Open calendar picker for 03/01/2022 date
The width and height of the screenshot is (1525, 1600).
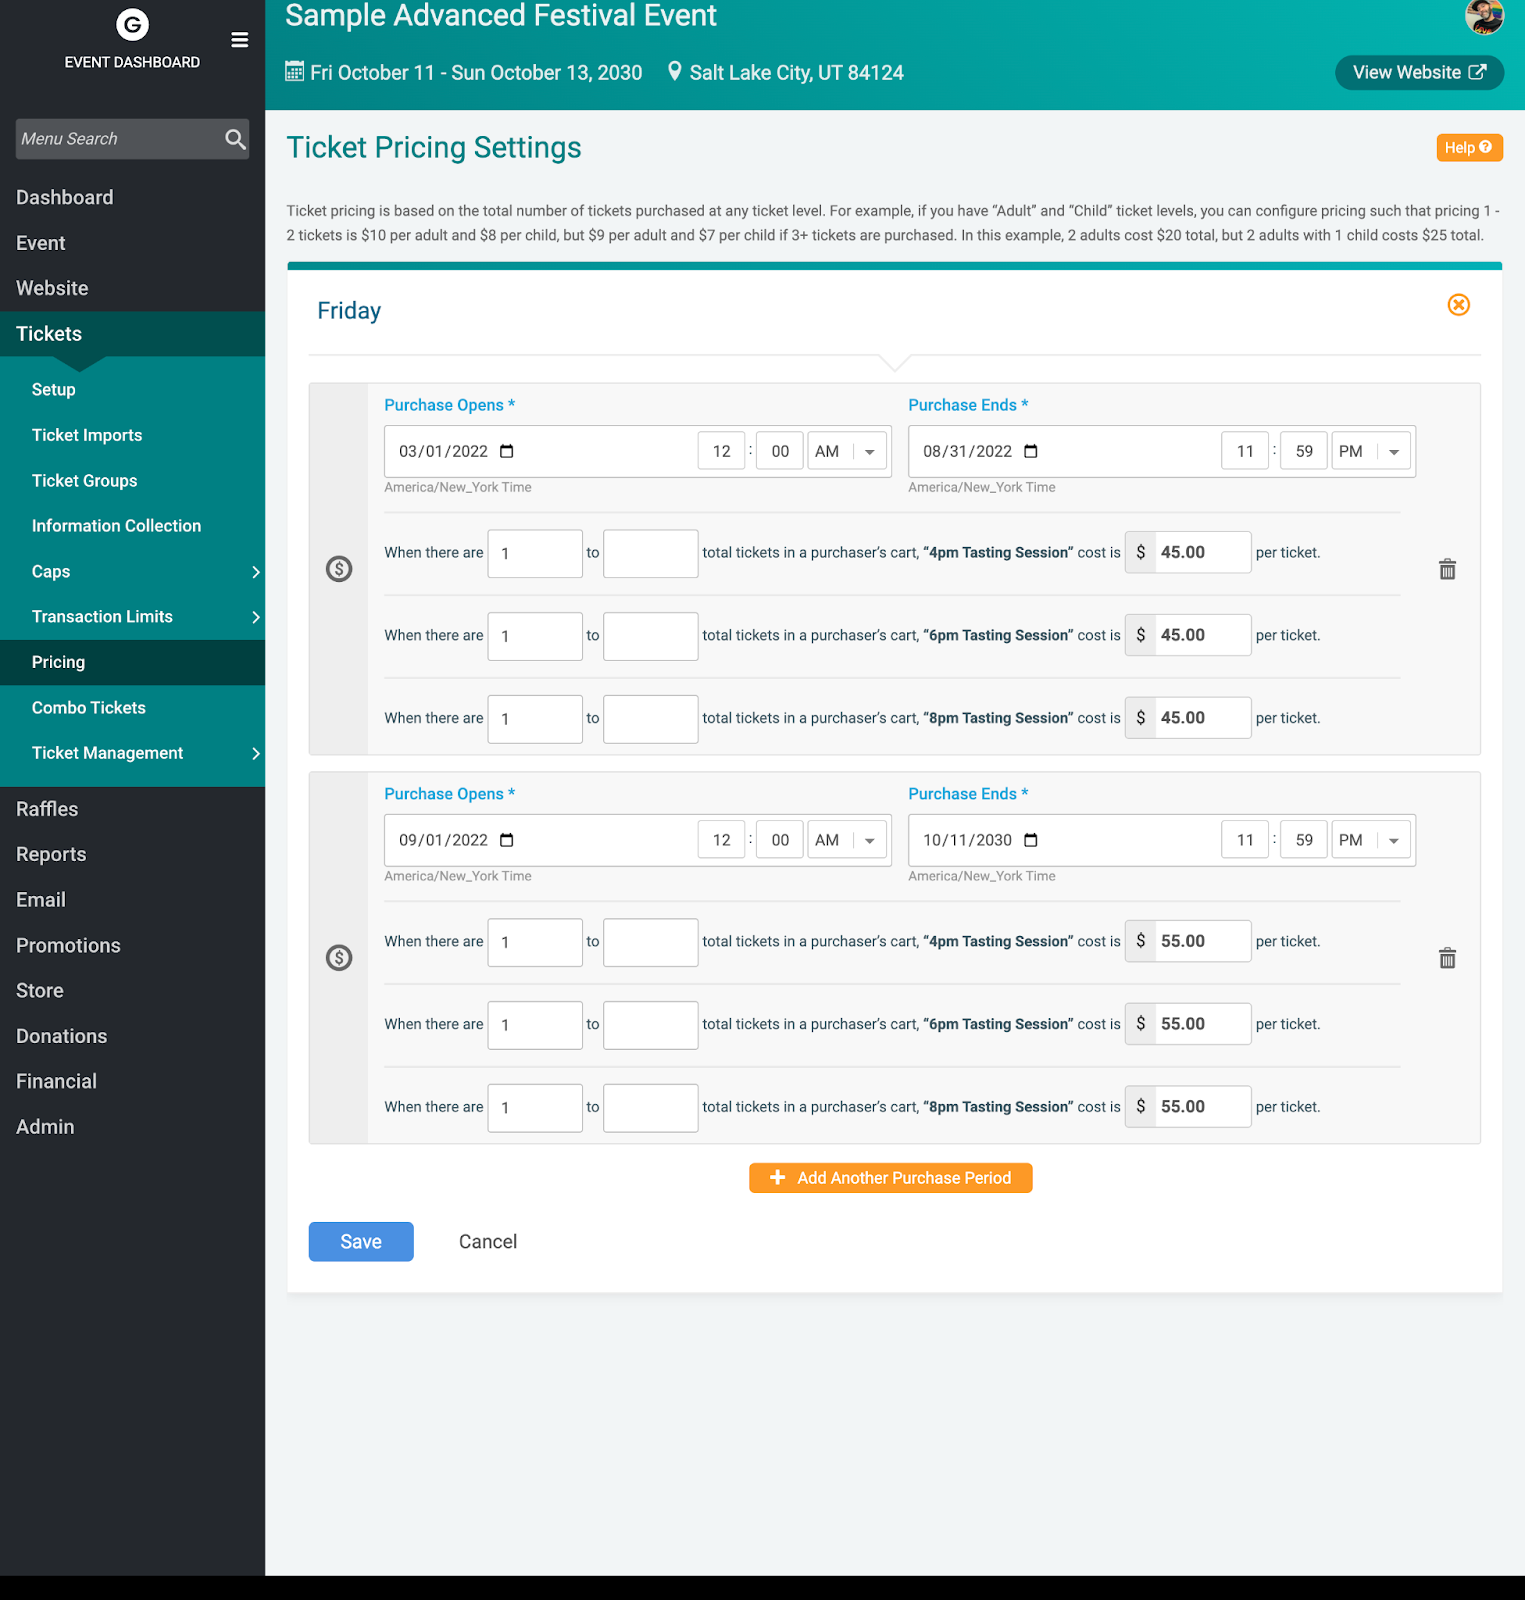point(507,451)
